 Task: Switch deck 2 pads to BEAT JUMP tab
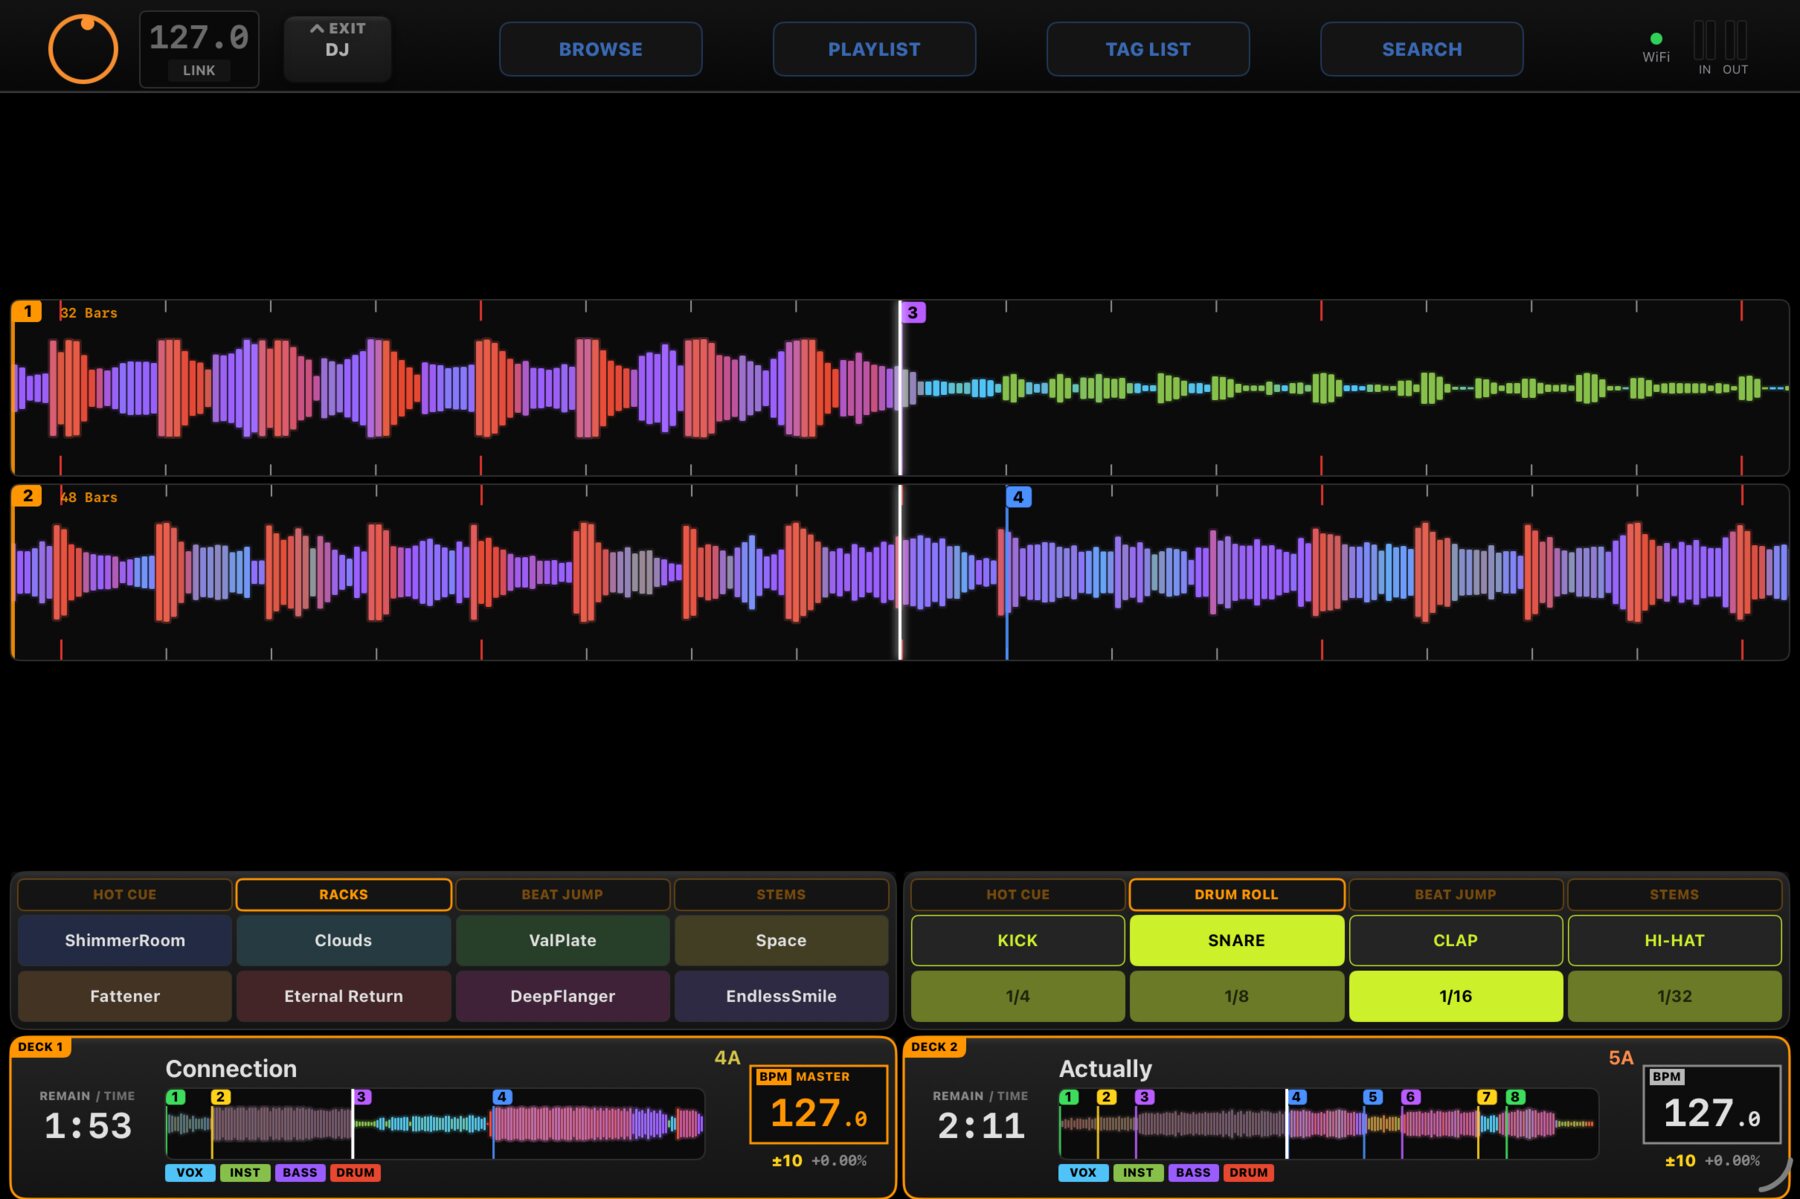[1455, 894]
